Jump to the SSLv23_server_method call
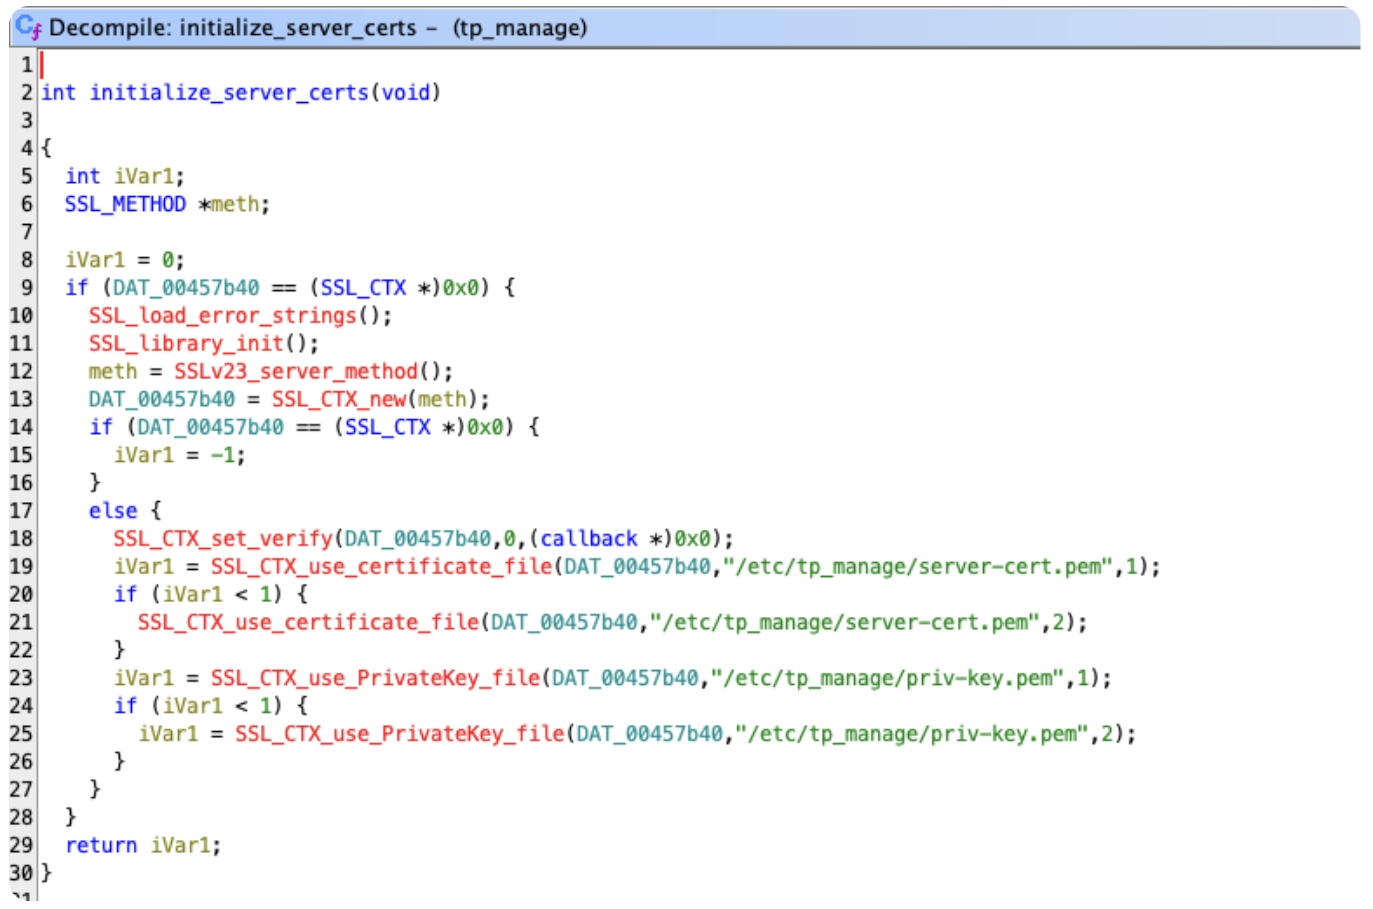The height and width of the screenshot is (909, 1373). [295, 372]
